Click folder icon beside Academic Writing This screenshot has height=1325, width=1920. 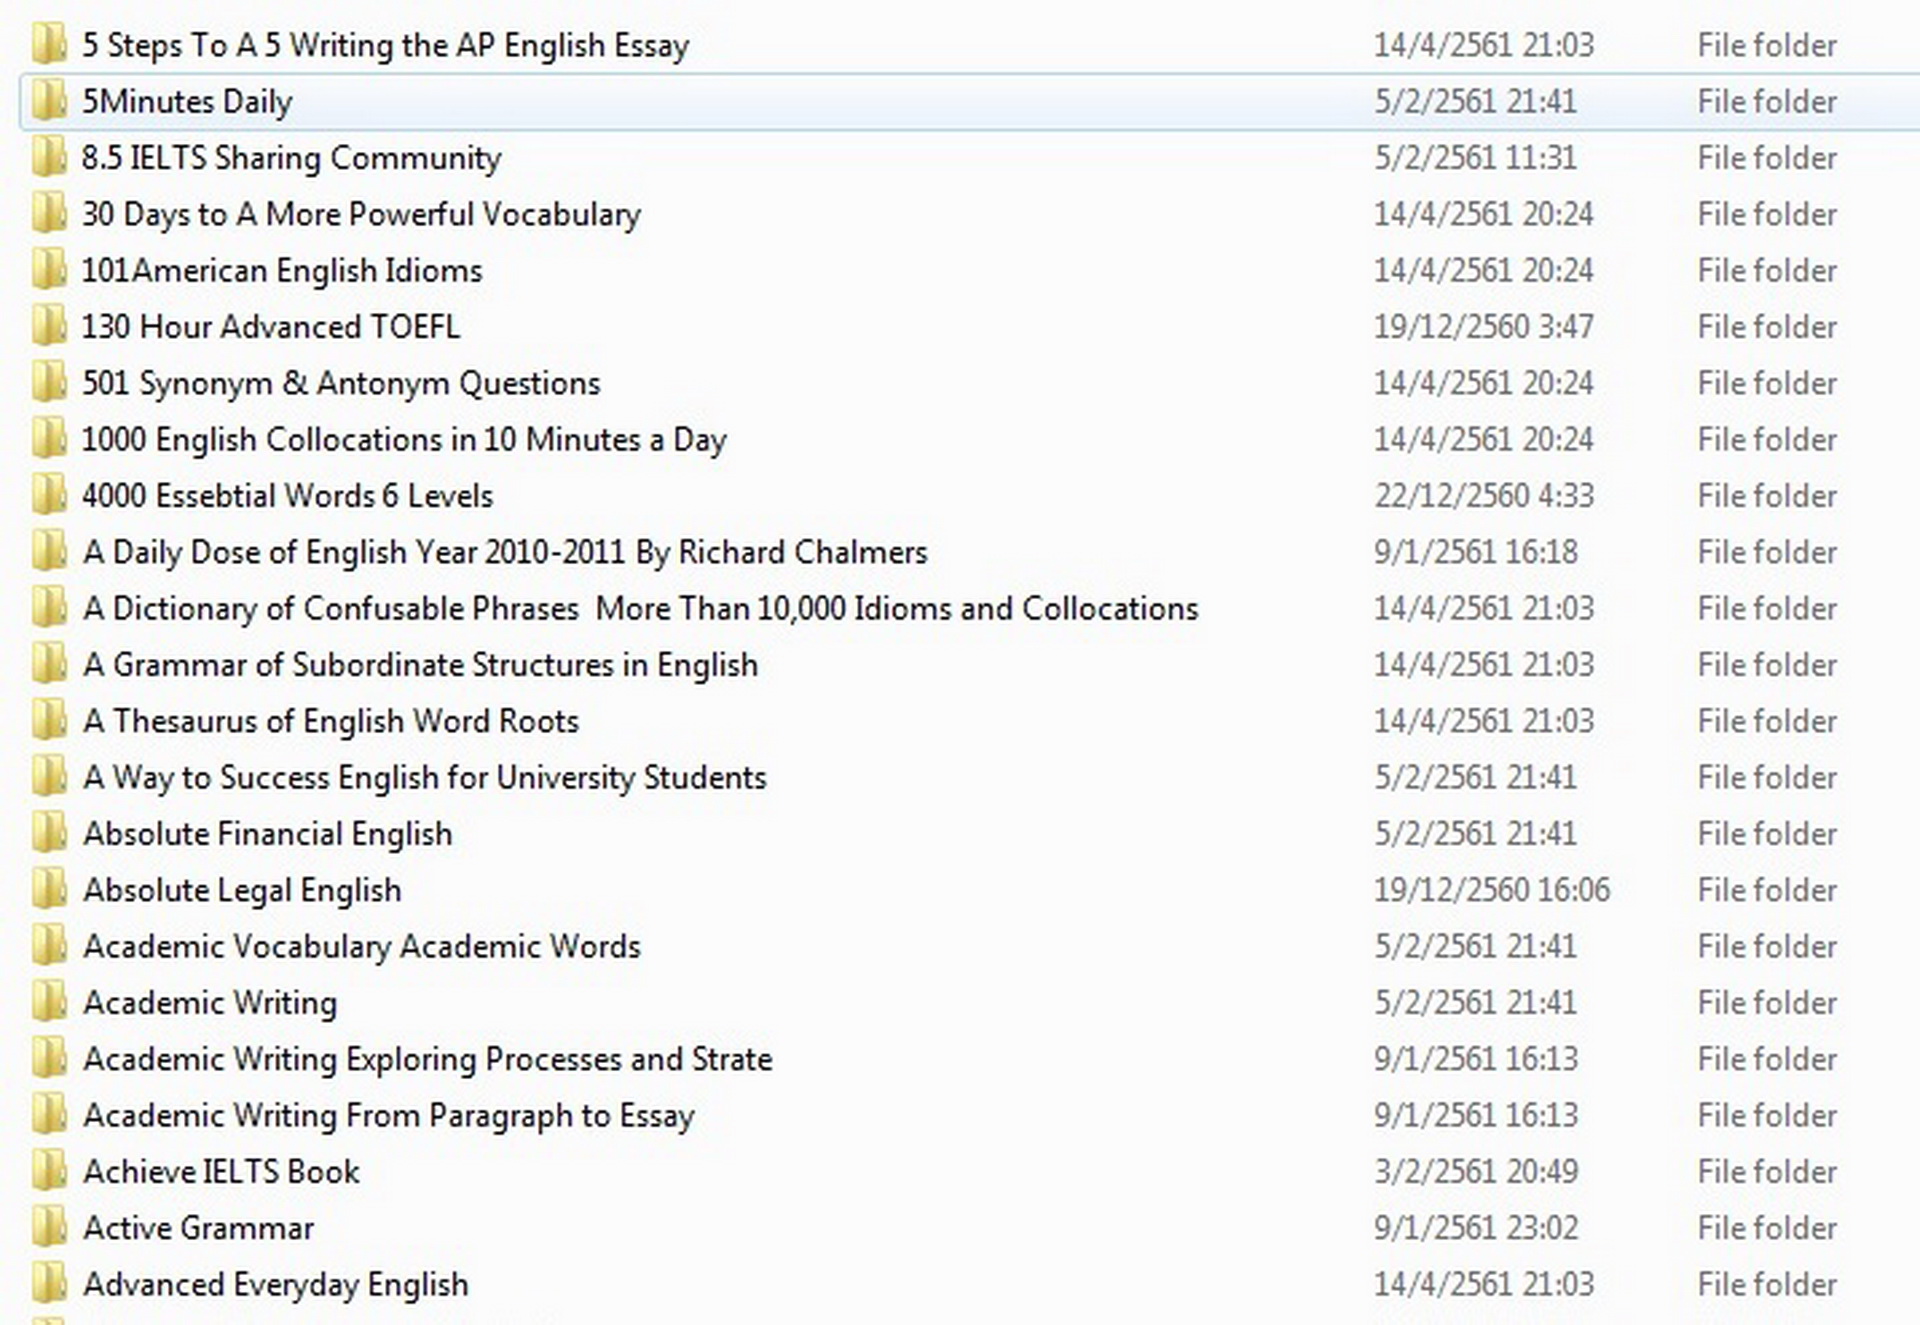pyautogui.click(x=48, y=1002)
